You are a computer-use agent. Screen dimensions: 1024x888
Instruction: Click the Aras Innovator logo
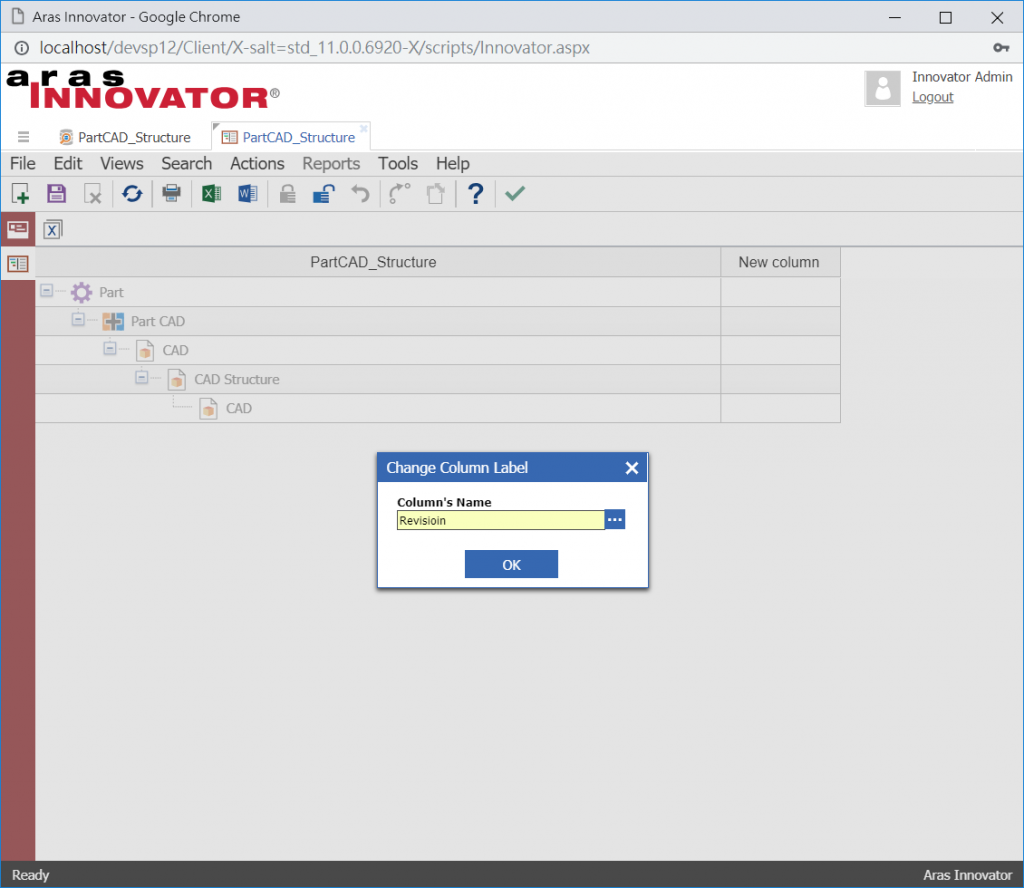pos(143,89)
